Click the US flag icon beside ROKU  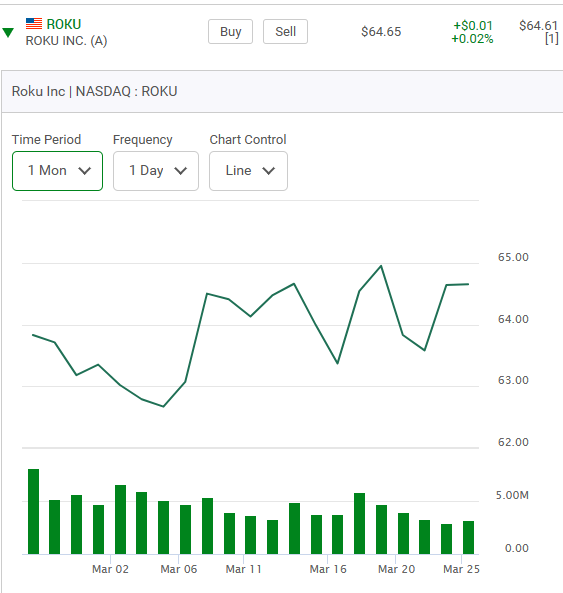(34, 24)
